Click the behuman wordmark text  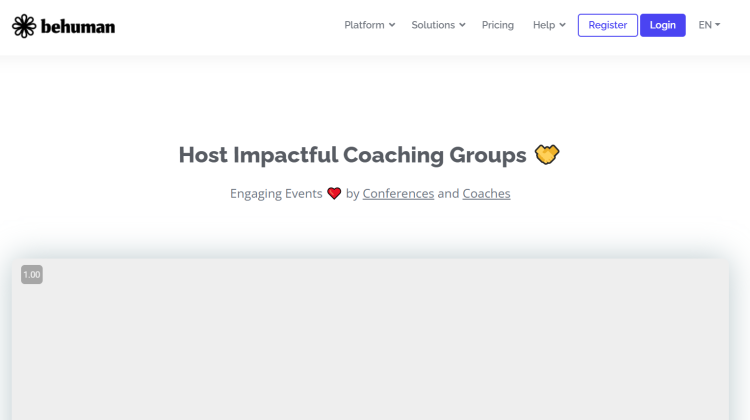78,26
